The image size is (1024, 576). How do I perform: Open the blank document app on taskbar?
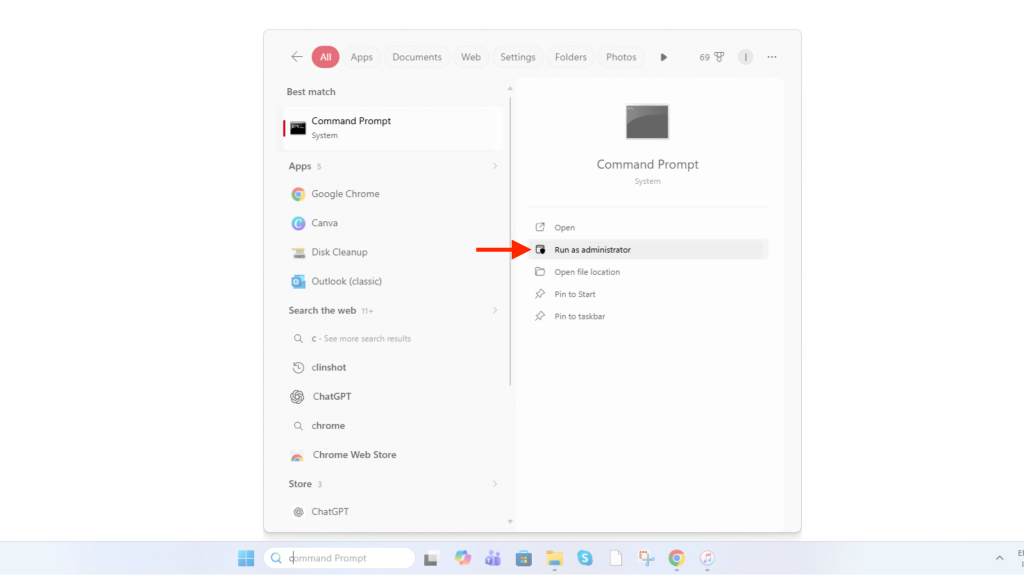pos(616,558)
